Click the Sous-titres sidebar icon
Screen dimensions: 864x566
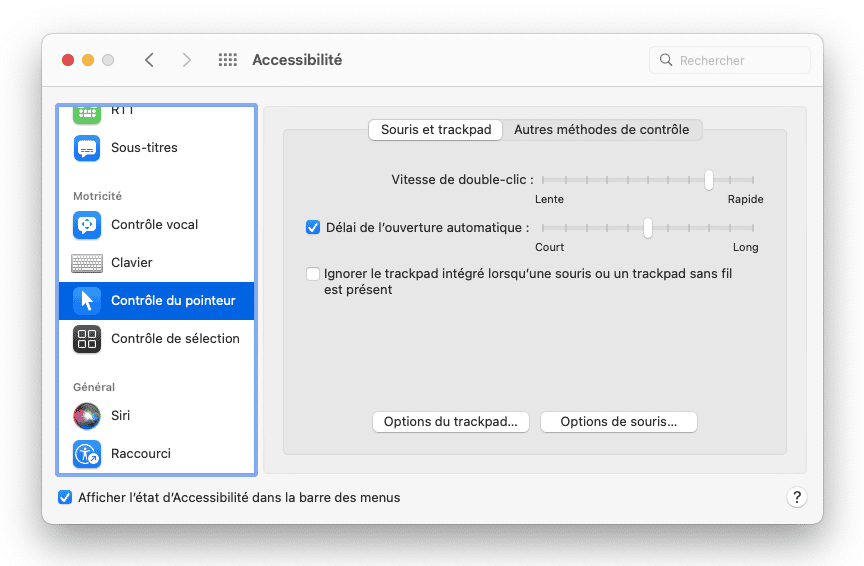click(x=87, y=148)
